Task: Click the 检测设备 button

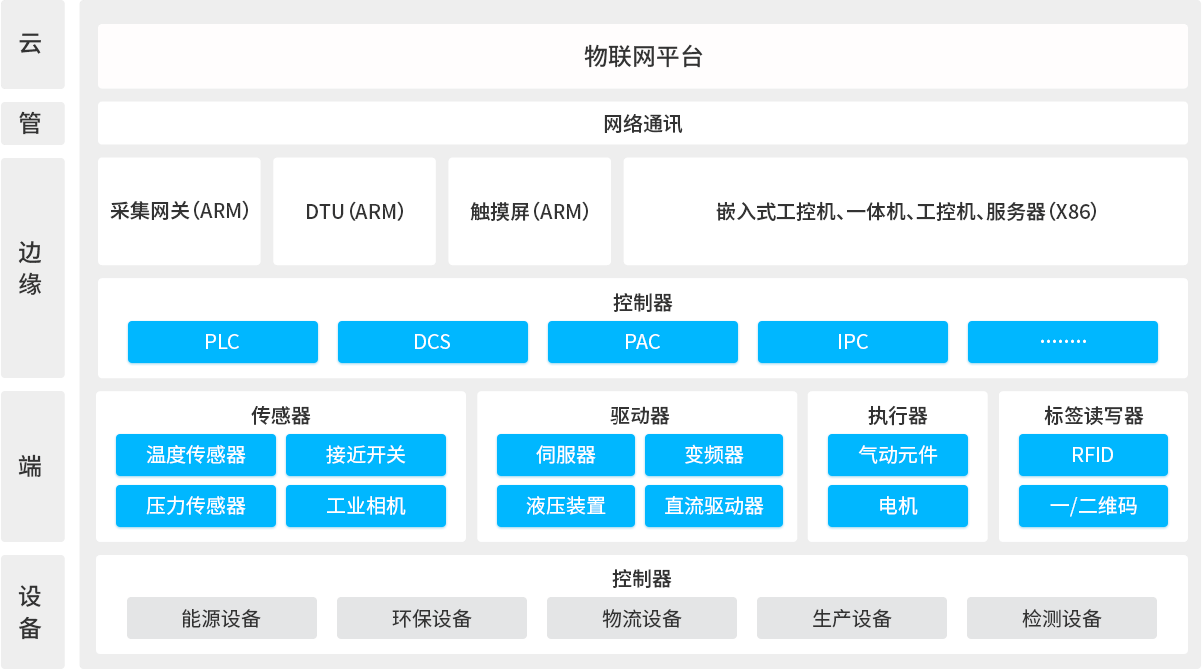Action: (x=1061, y=618)
